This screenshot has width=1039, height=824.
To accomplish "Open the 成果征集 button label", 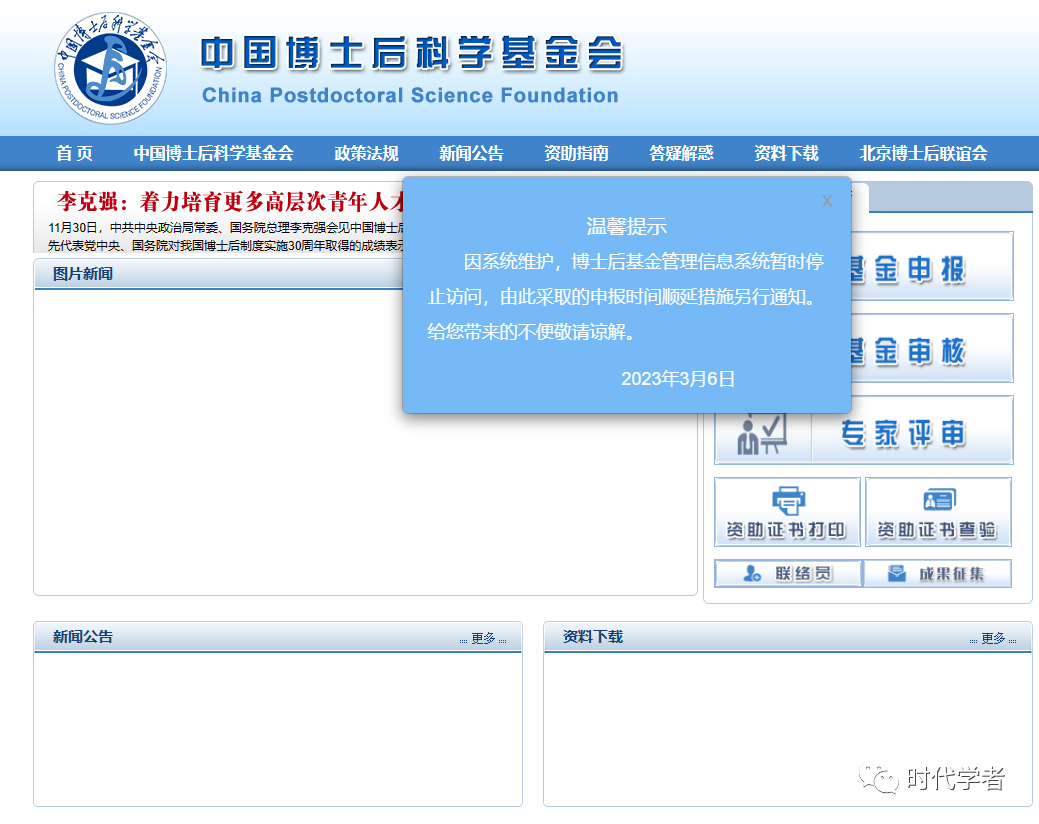I will click(x=952, y=574).
